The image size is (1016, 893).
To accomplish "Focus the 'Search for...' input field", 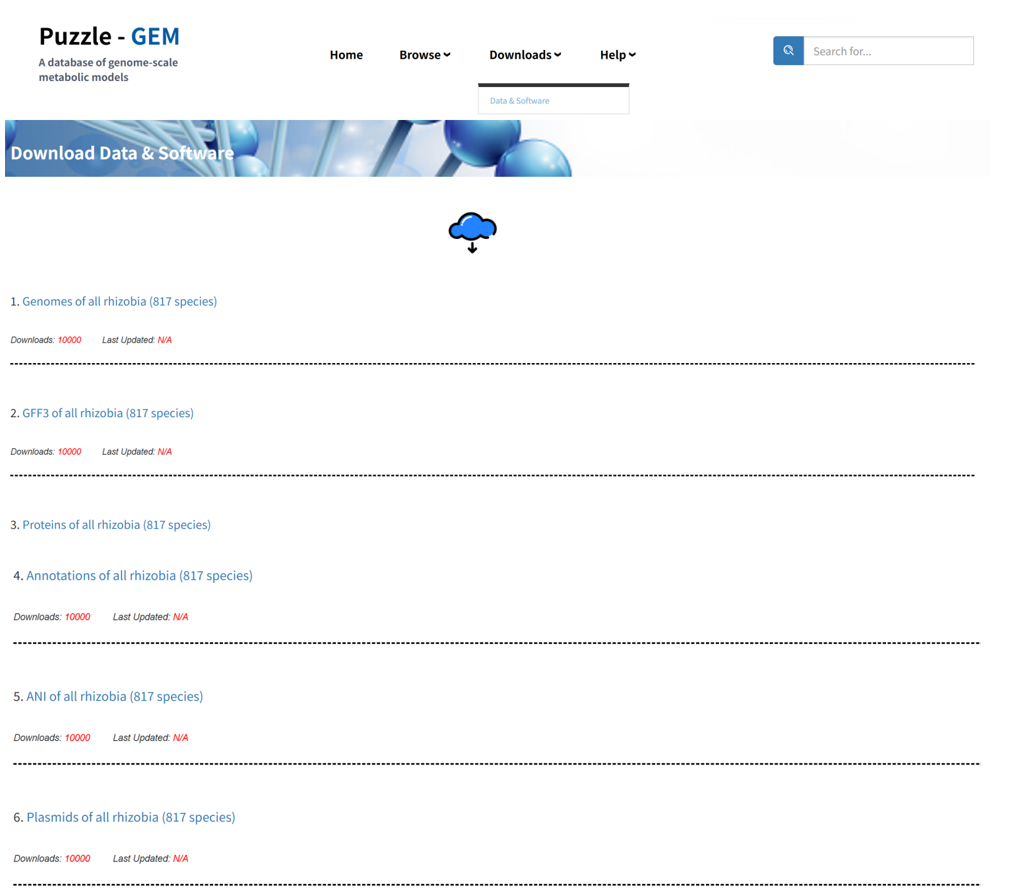I will point(888,51).
